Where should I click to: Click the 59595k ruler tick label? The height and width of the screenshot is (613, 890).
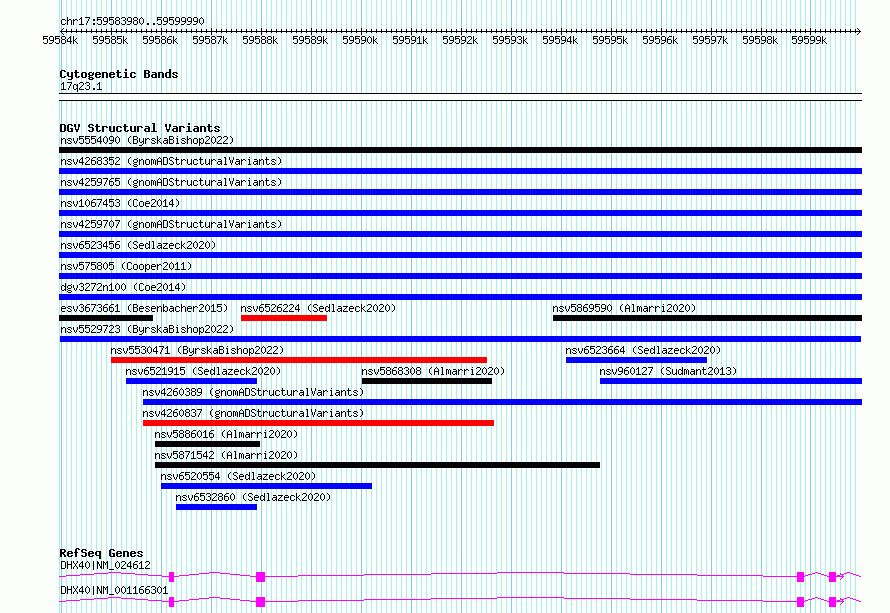[x=610, y=40]
